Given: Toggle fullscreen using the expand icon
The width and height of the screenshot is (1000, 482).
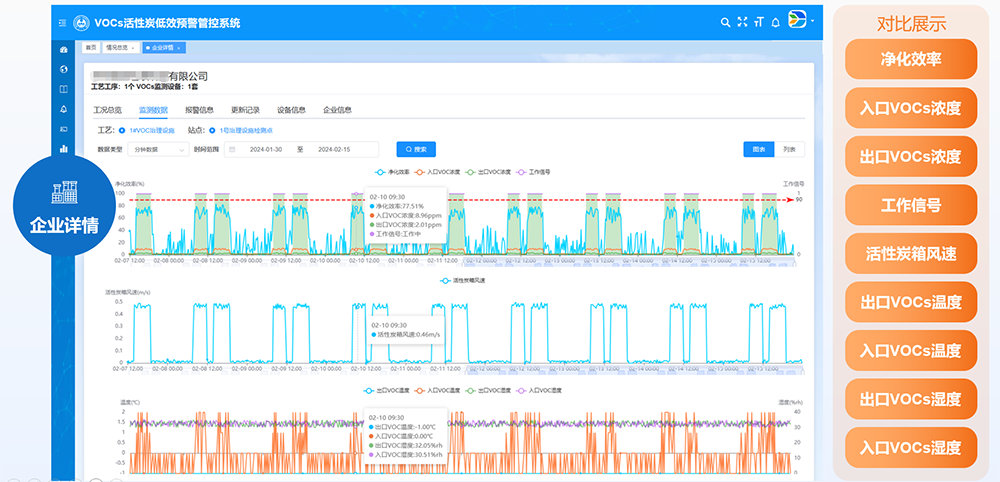Looking at the screenshot, I should 742,22.
